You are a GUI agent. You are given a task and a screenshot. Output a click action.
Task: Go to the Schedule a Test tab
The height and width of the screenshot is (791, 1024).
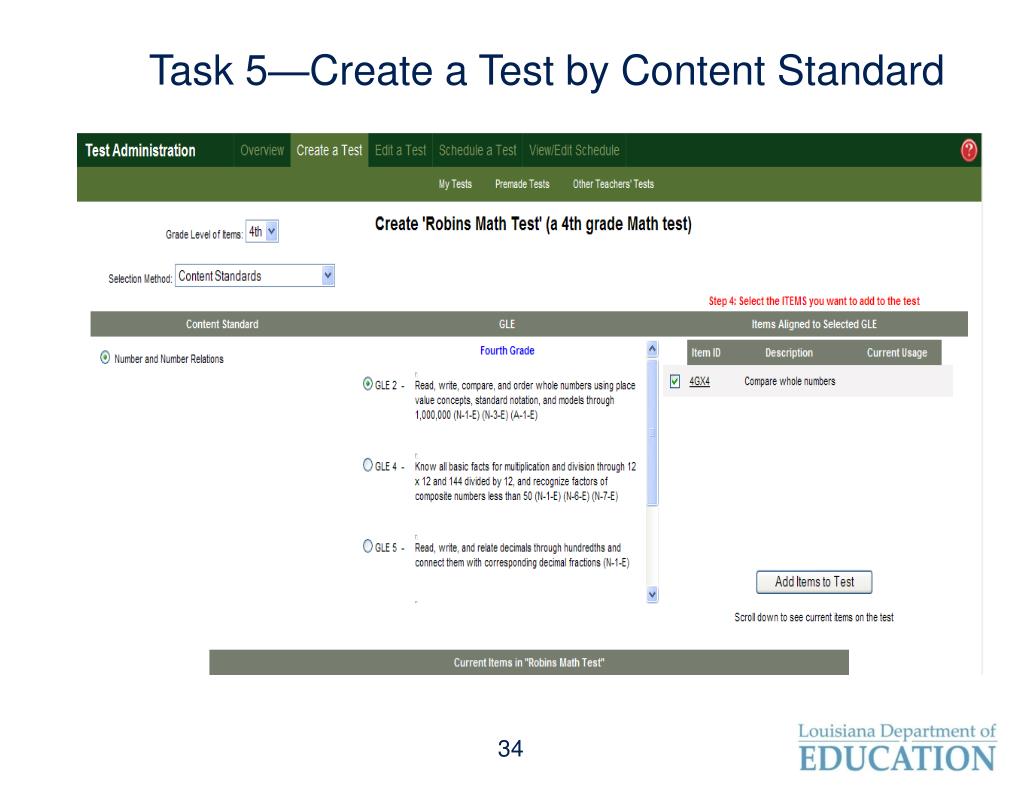point(477,150)
